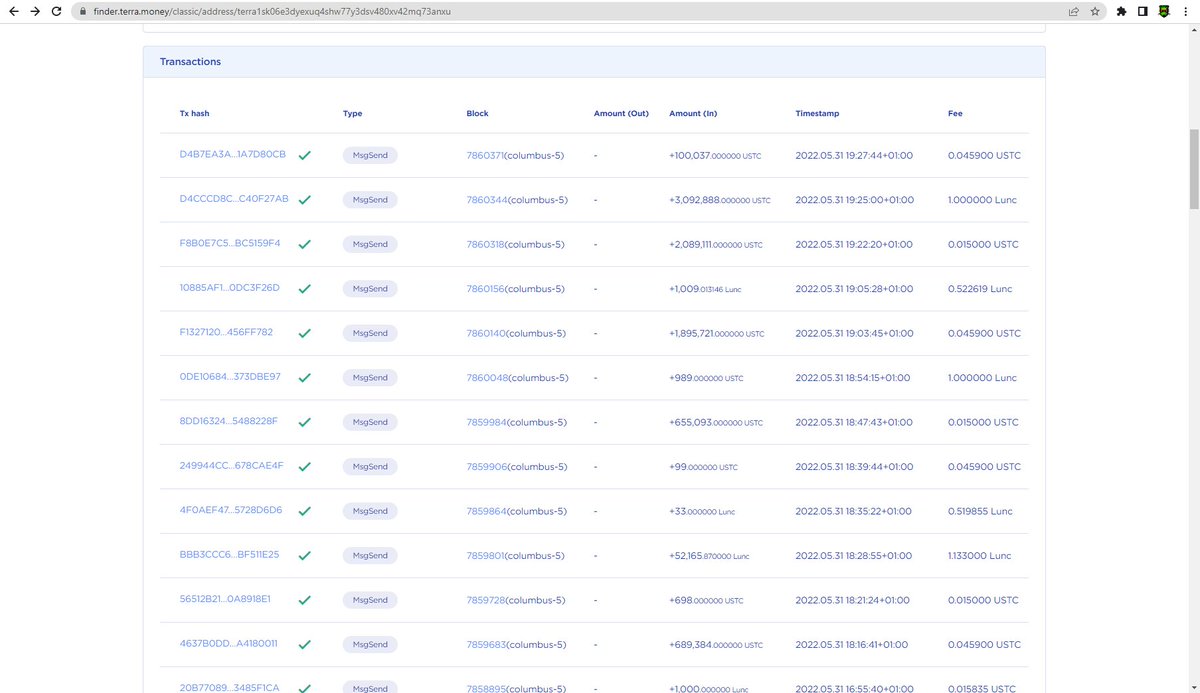Select amount +3,092,888.000000 USTC
The image size is (1200, 693).
720,200
